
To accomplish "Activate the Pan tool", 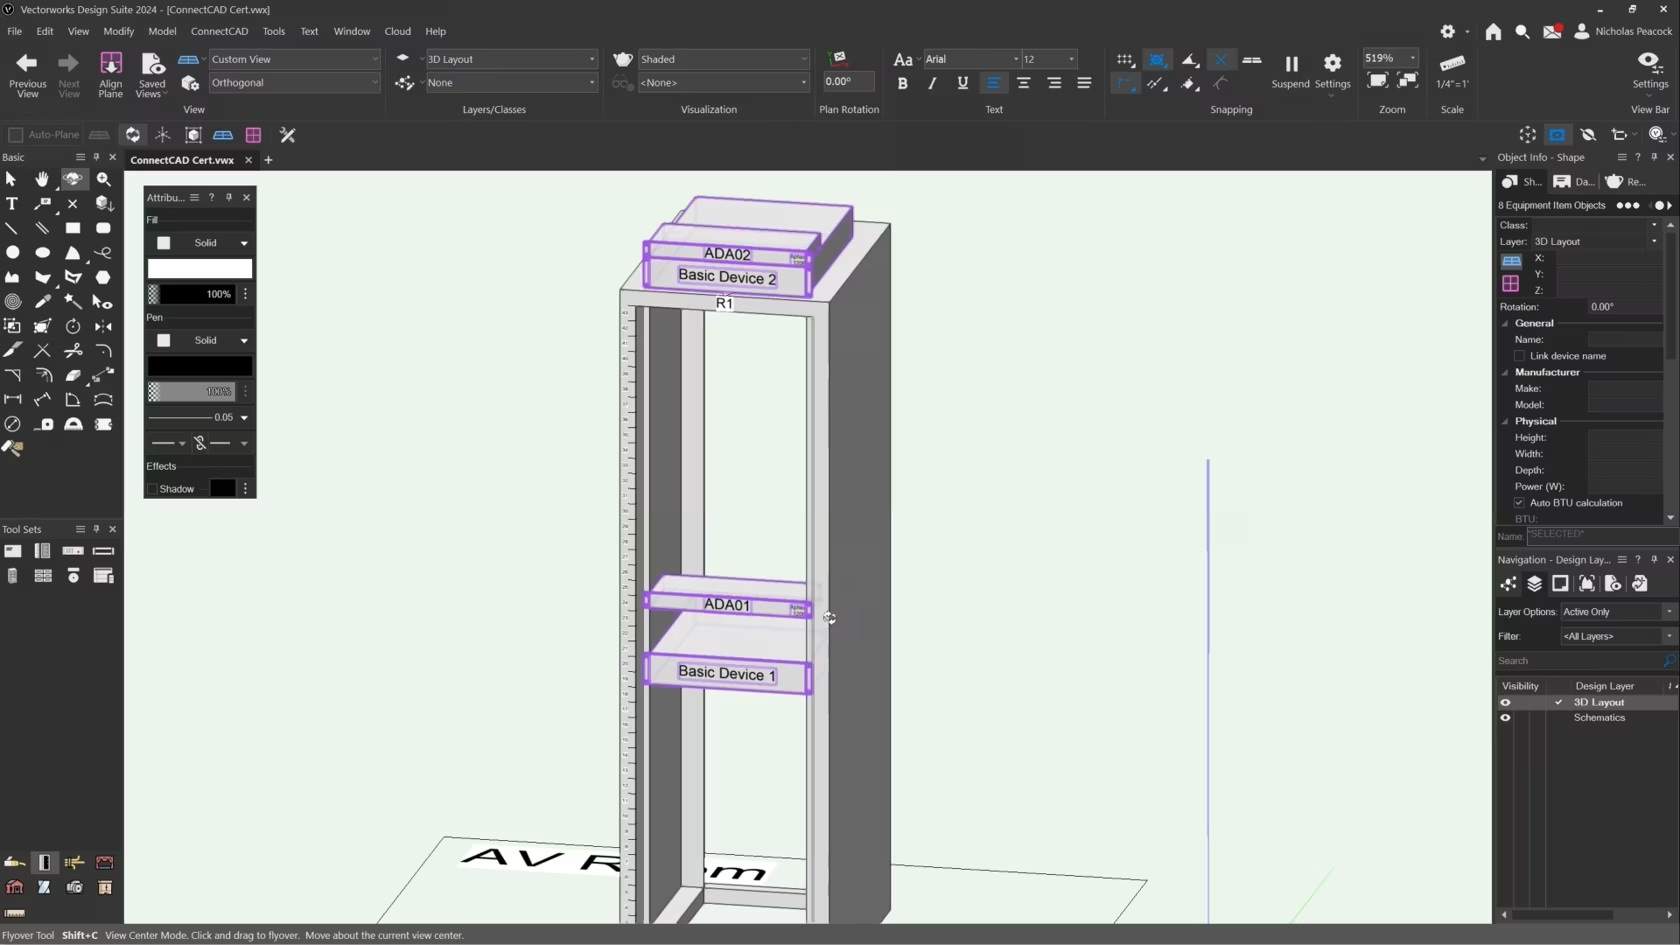I will point(42,179).
